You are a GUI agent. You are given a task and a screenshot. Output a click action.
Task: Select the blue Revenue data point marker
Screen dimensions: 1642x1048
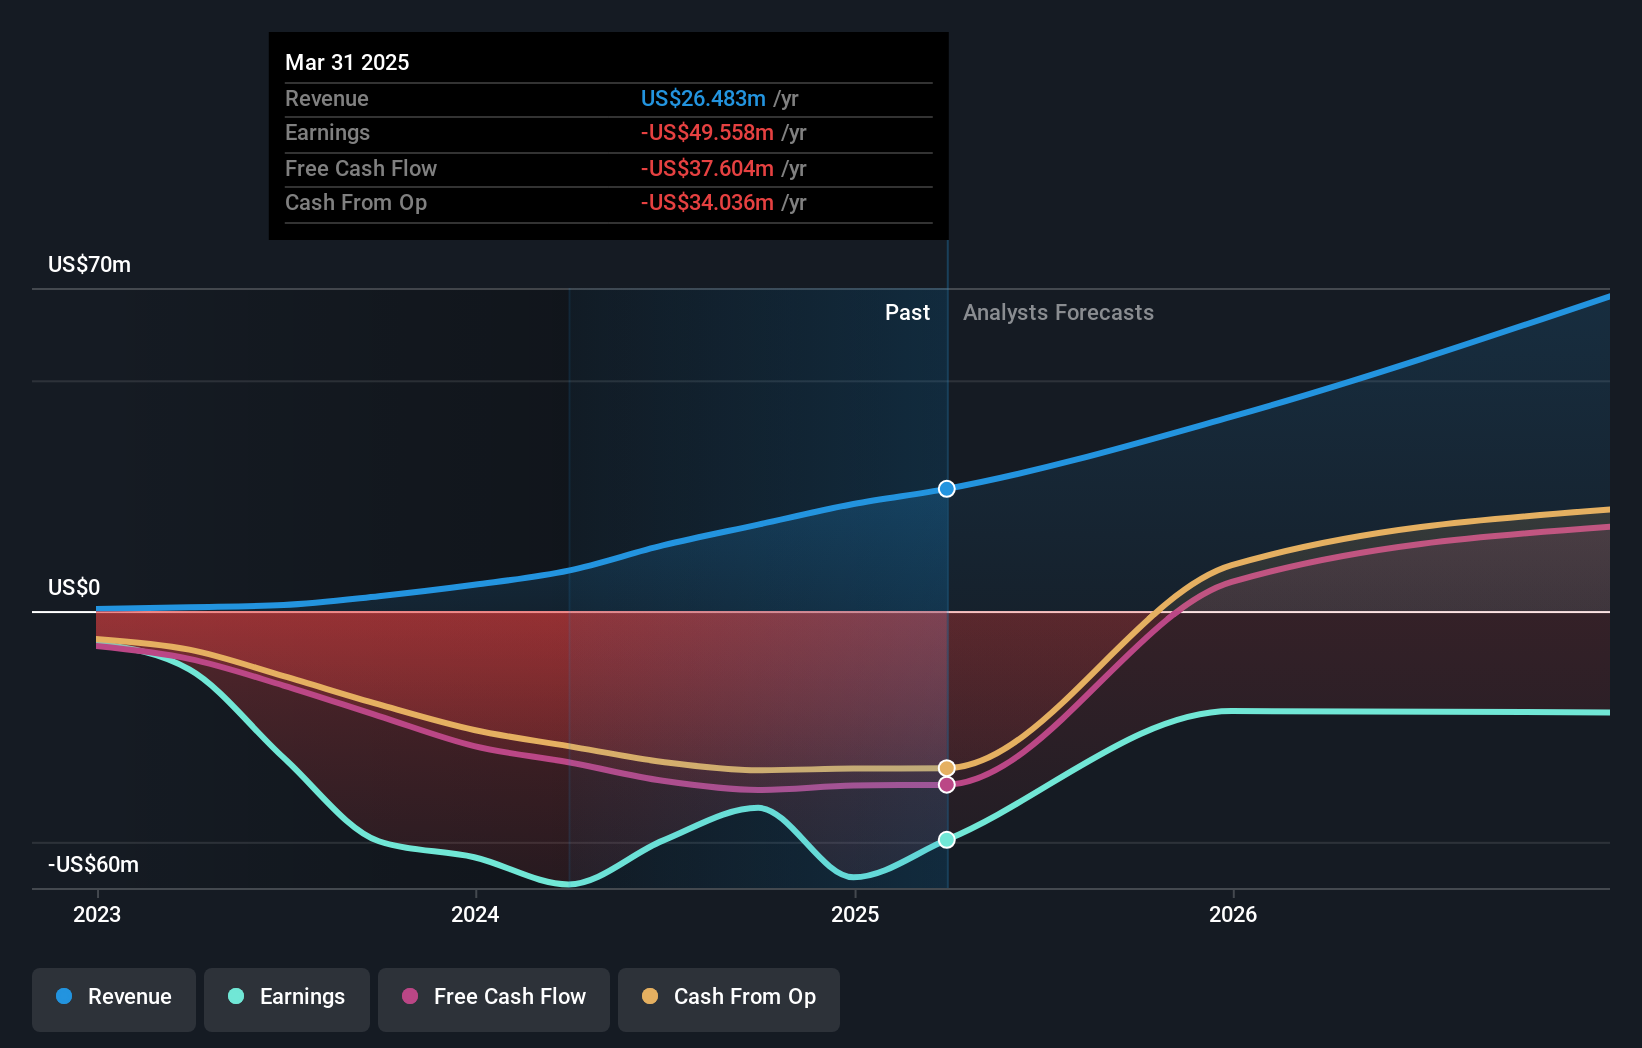[945, 489]
